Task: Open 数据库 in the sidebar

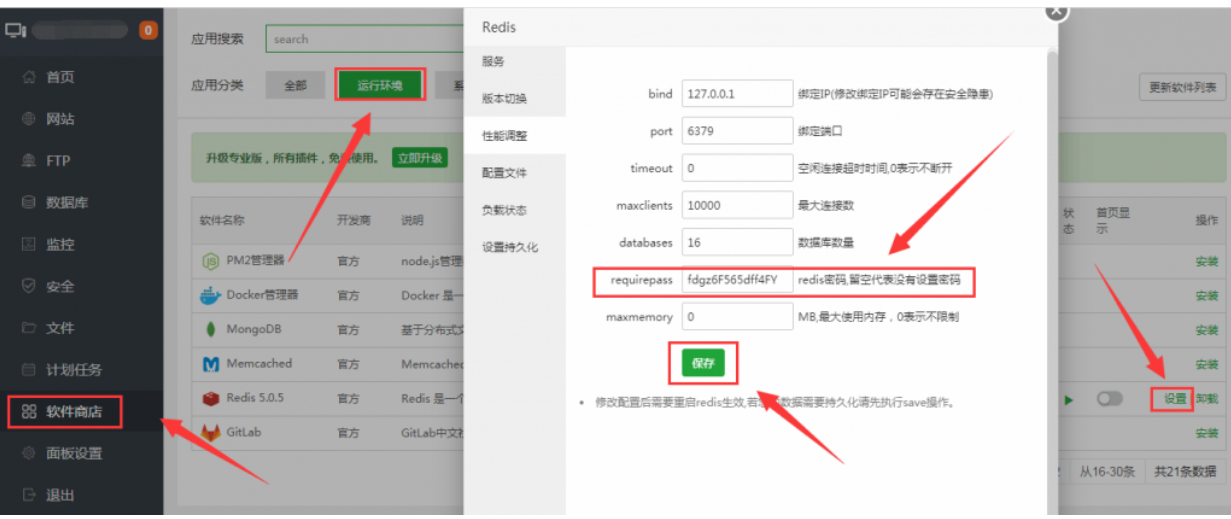Action: click(x=67, y=203)
